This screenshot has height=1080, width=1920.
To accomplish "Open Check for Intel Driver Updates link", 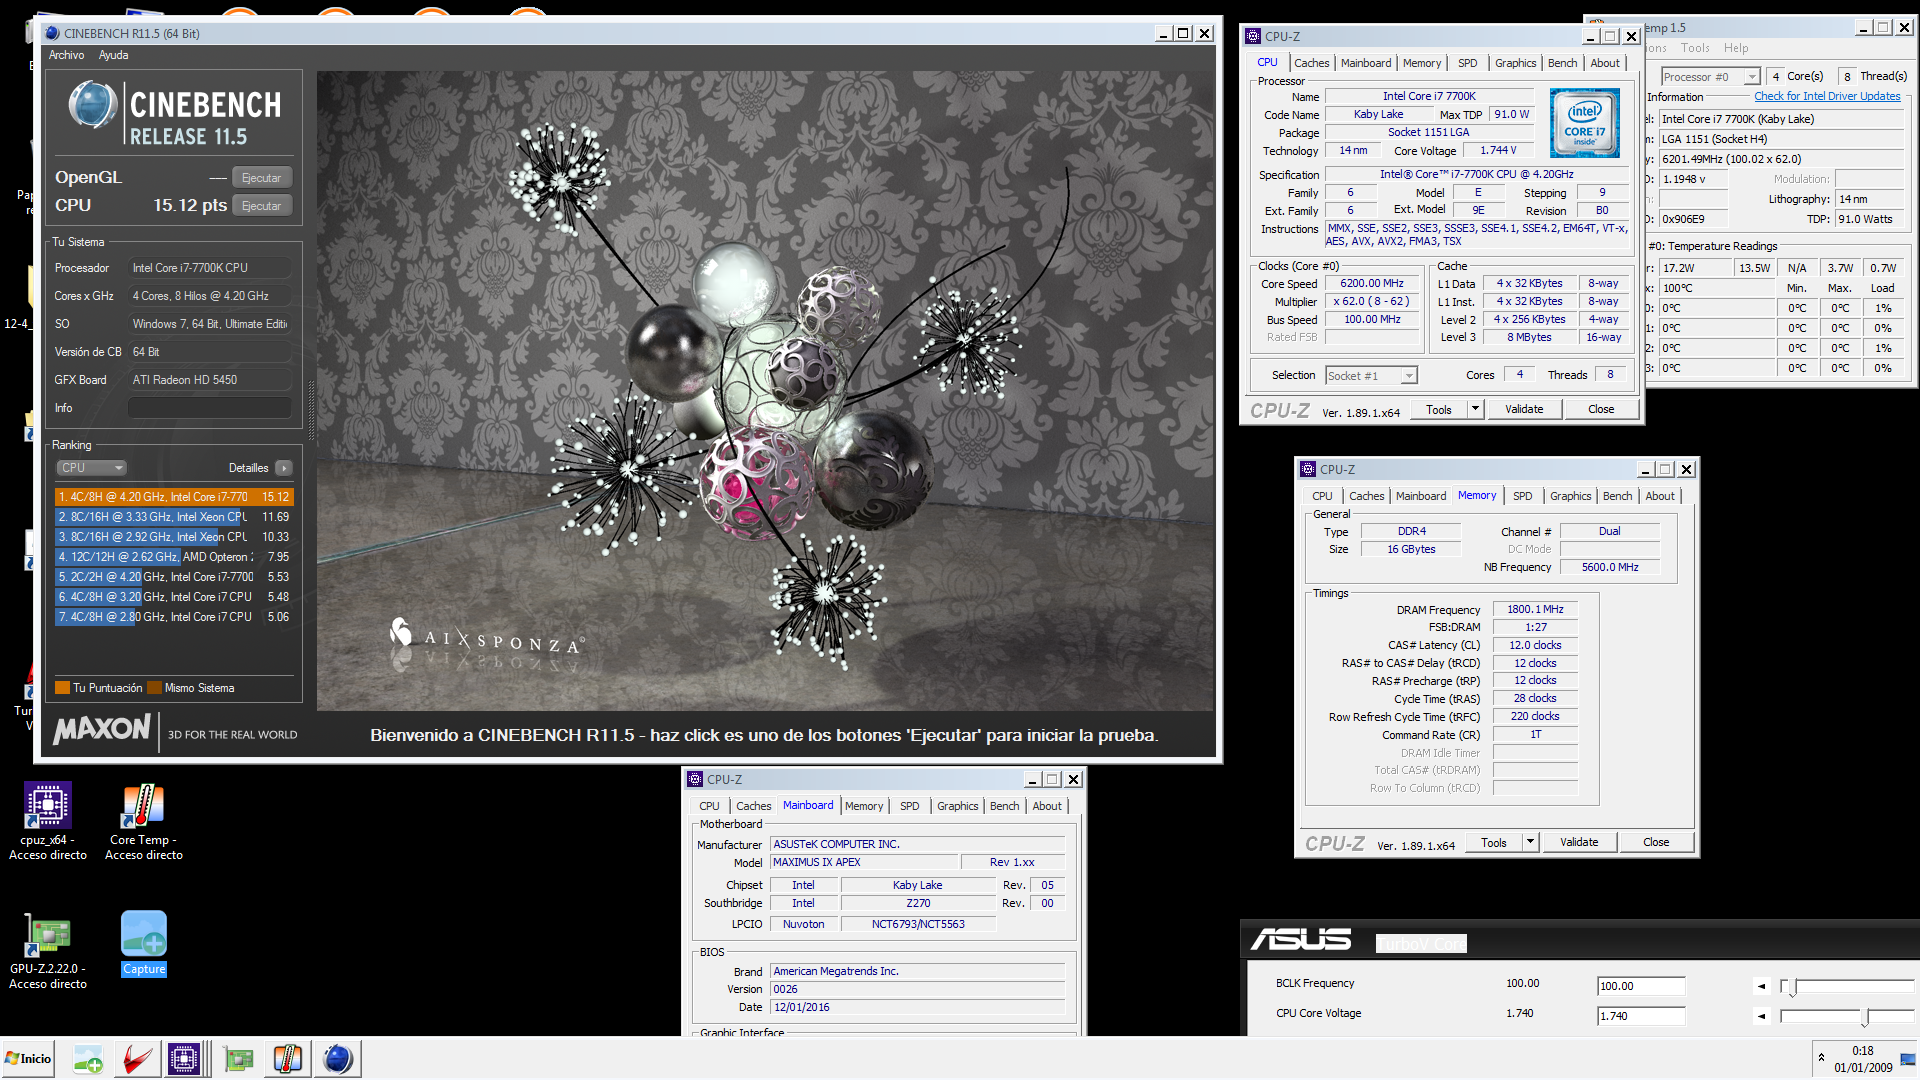I will pos(1827,96).
